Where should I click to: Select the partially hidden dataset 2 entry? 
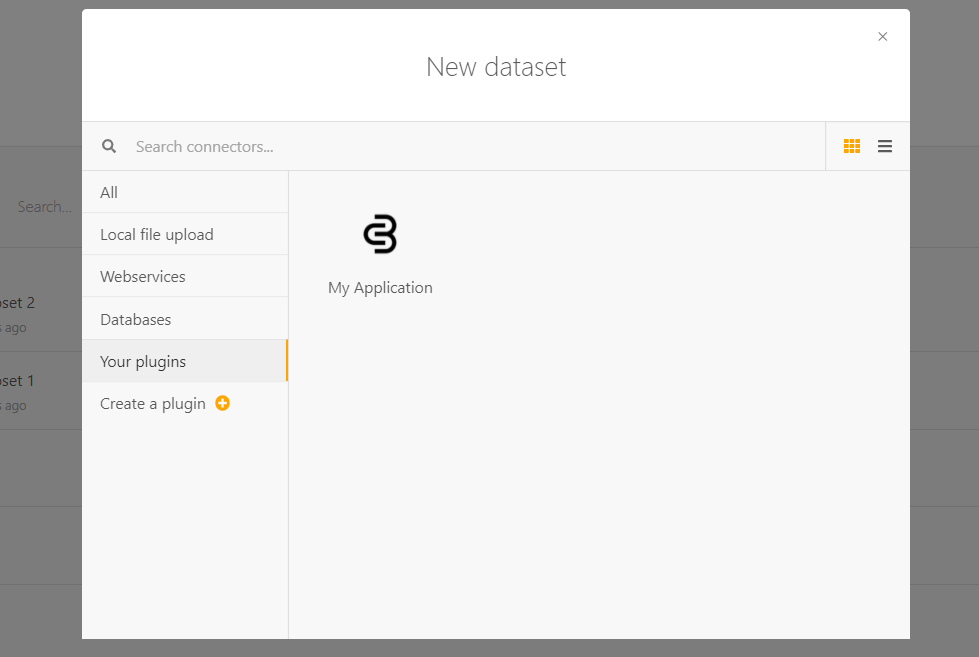[x=18, y=302]
